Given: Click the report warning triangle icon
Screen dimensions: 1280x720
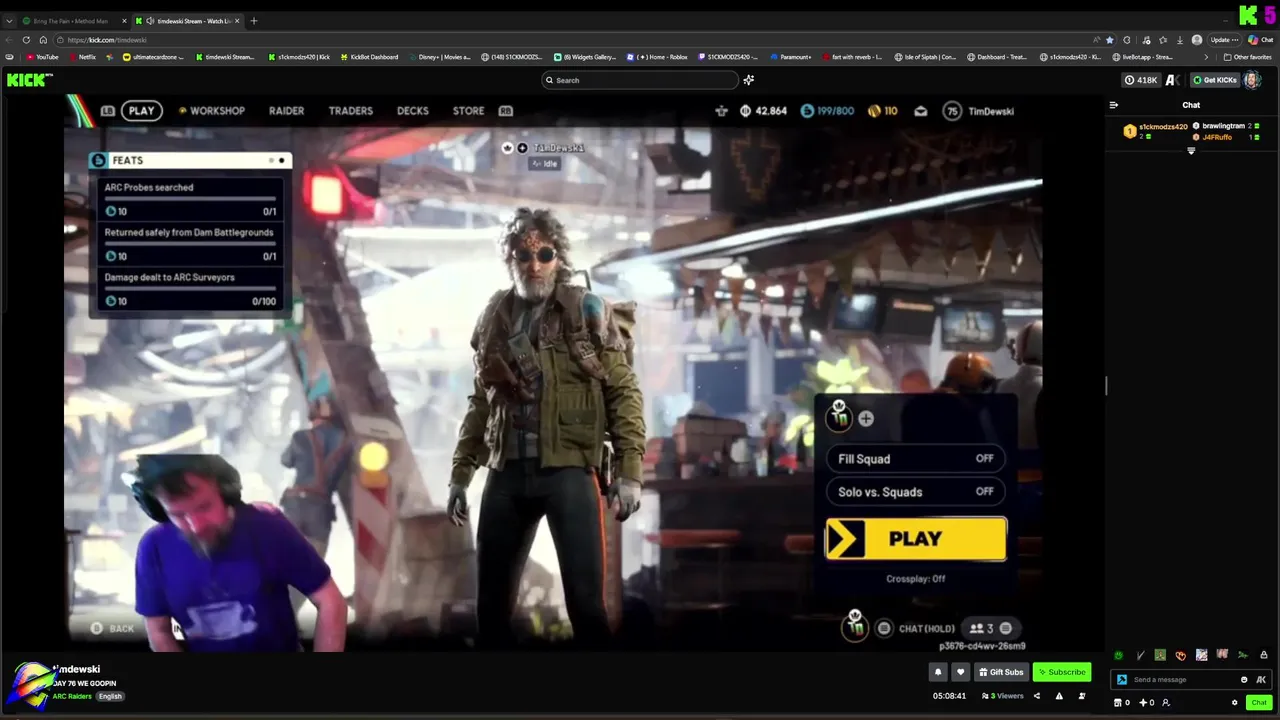Looking at the screenshot, I should pos(1059,696).
